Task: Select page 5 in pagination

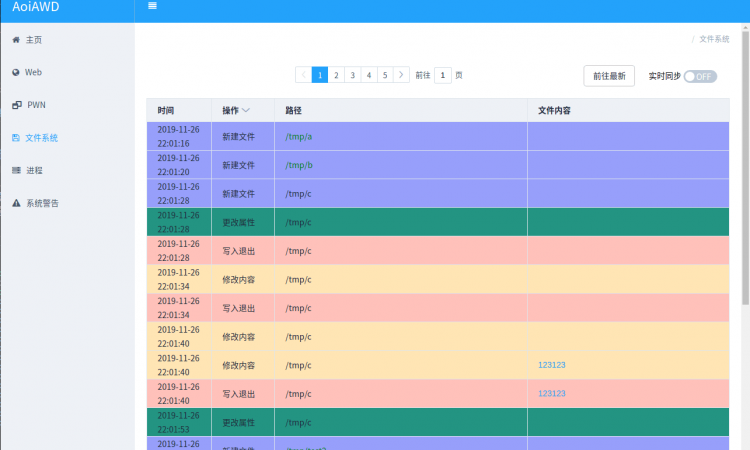Action: (x=385, y=75)
